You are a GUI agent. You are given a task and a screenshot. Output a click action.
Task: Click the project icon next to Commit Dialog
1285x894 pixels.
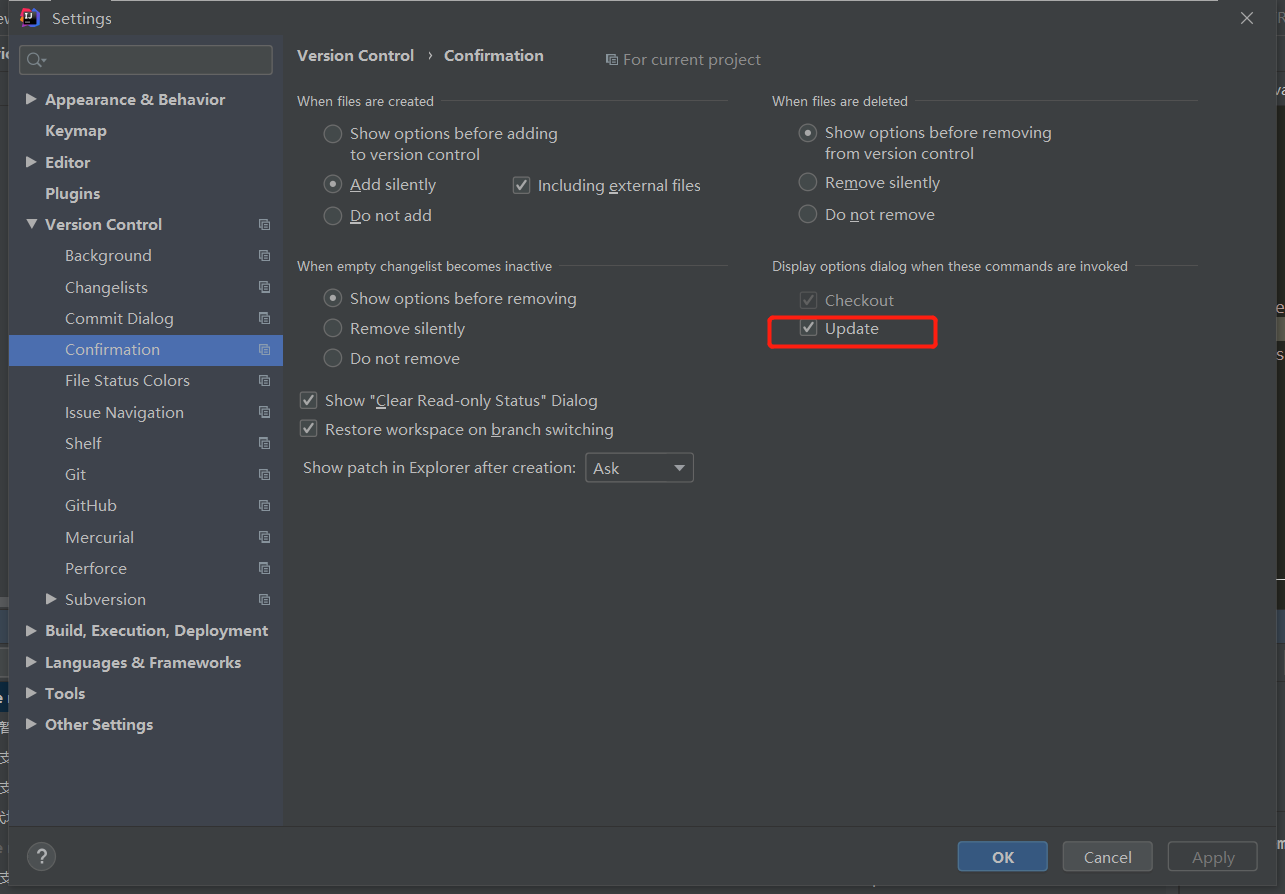(x=264, y=318)
